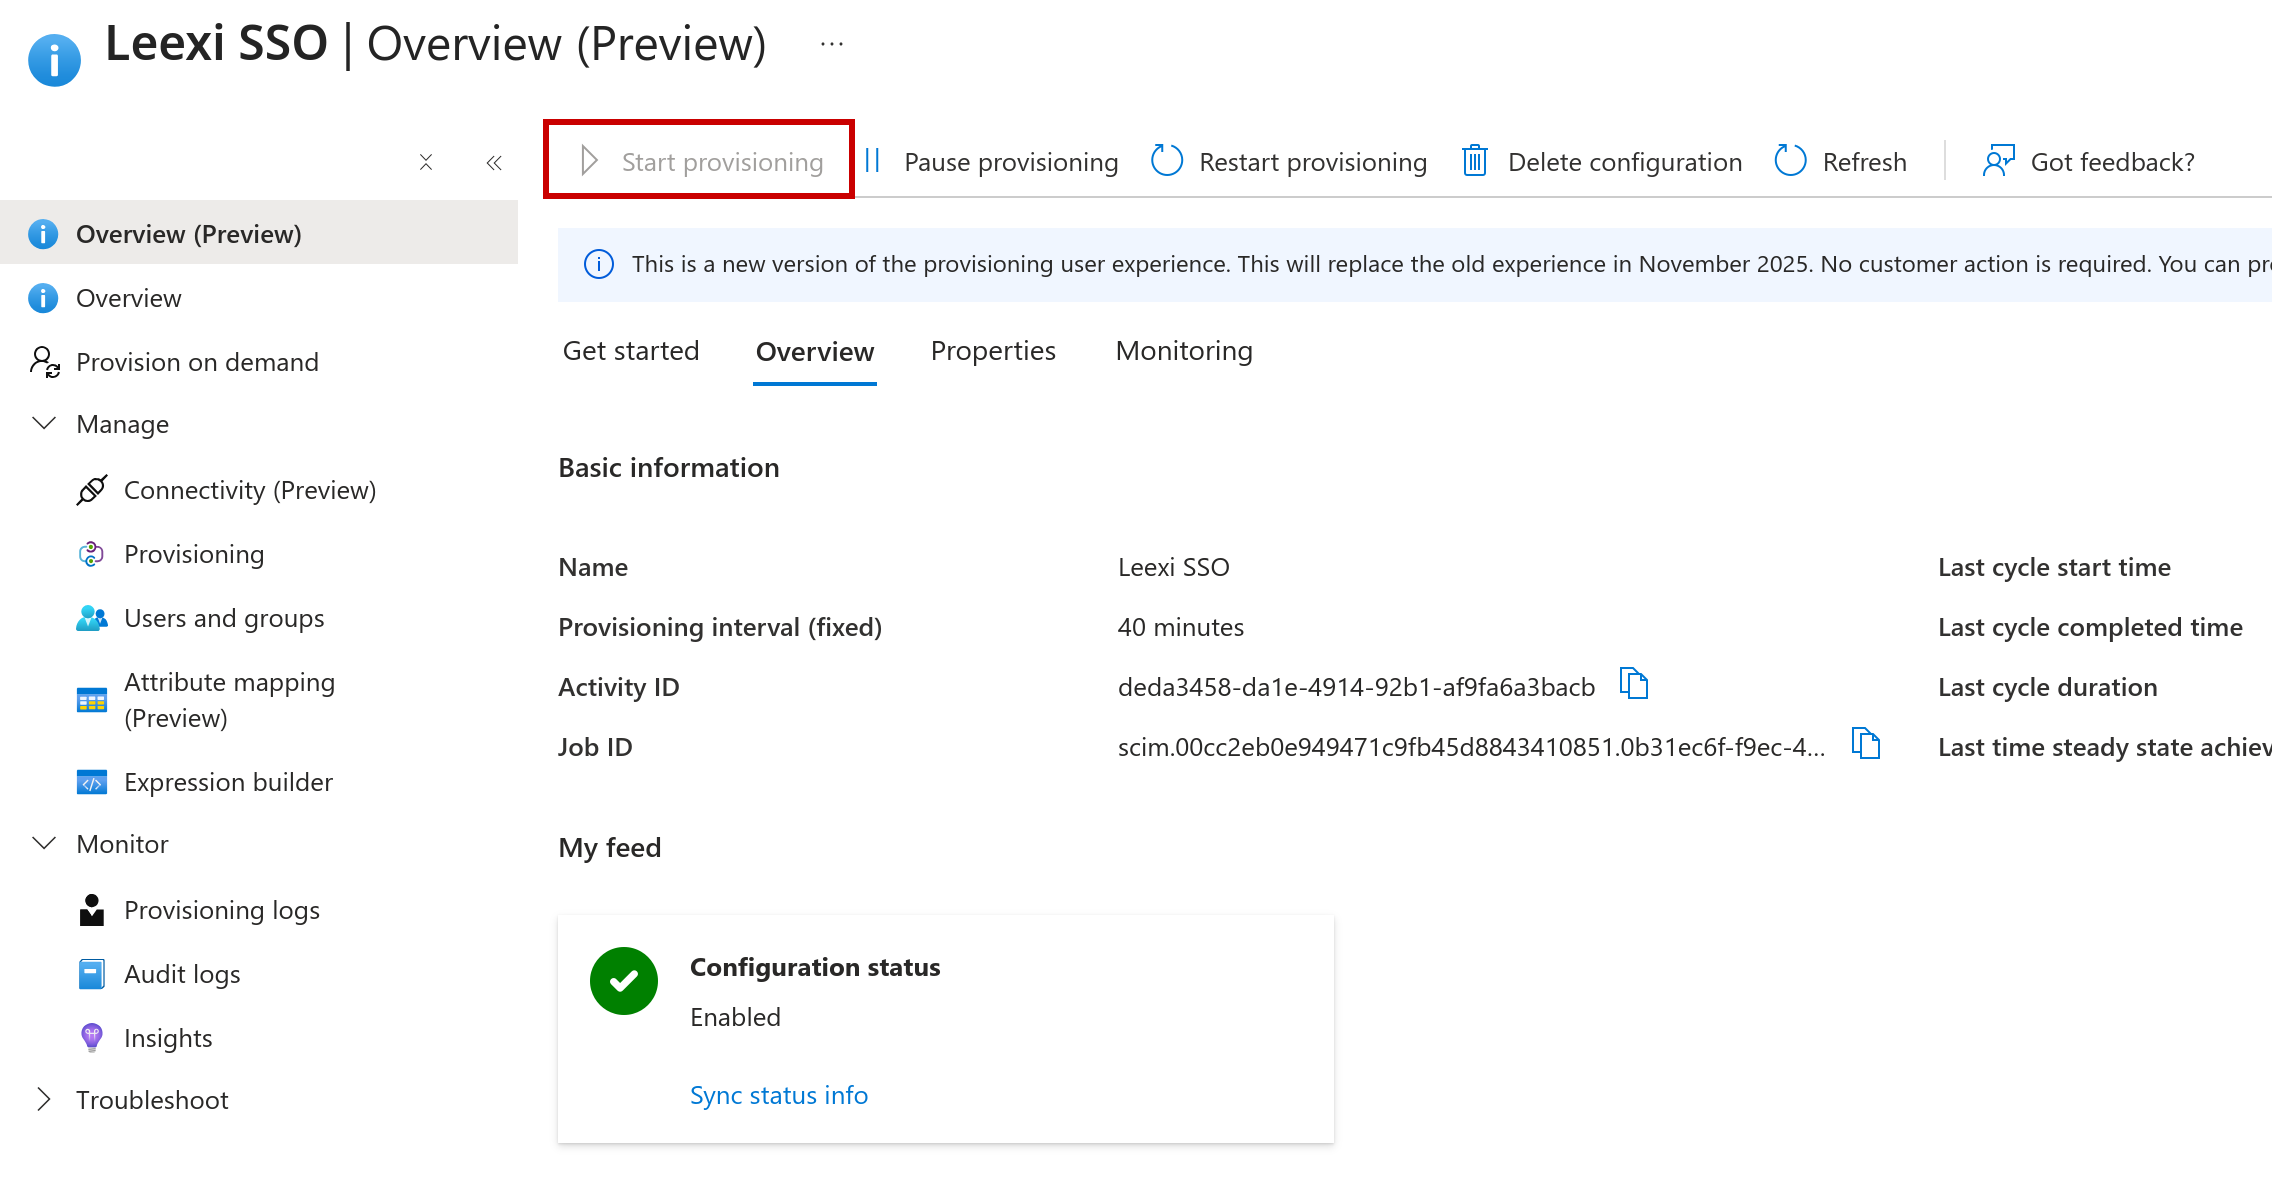Click the Last cycle completed time label

click(2090, 627)
